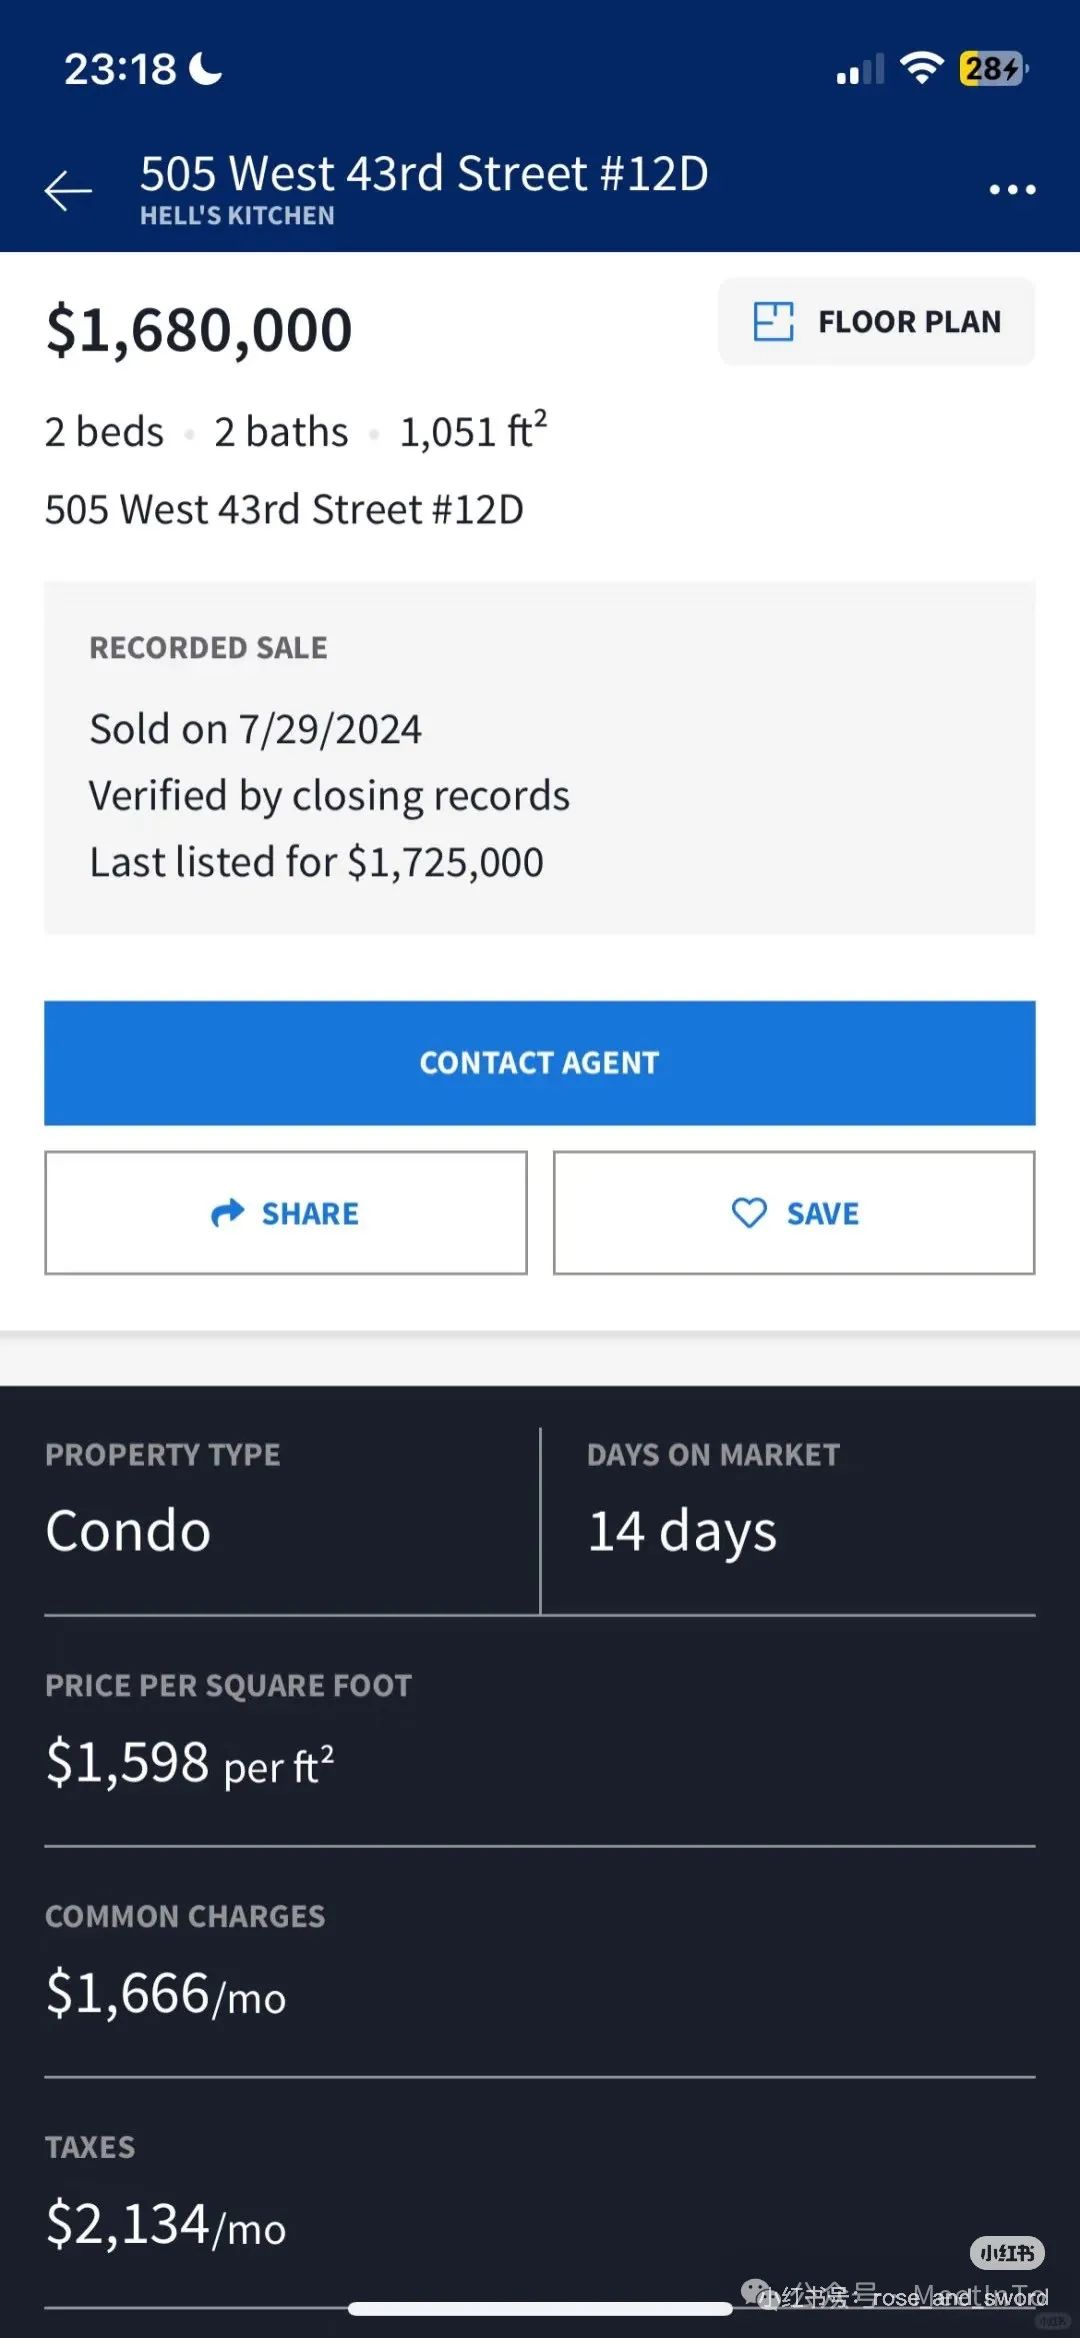Open the three-dot more options menu
The height and width of the screenshot is (2338, 1080).
[1012, 189]
